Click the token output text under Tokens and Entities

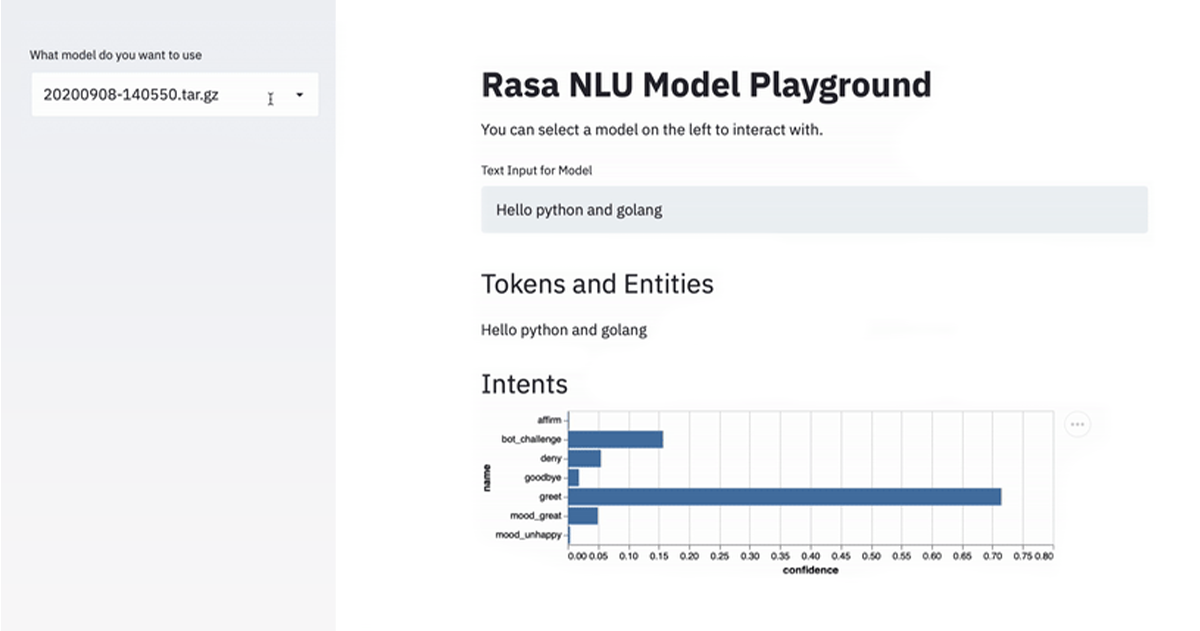563,330
